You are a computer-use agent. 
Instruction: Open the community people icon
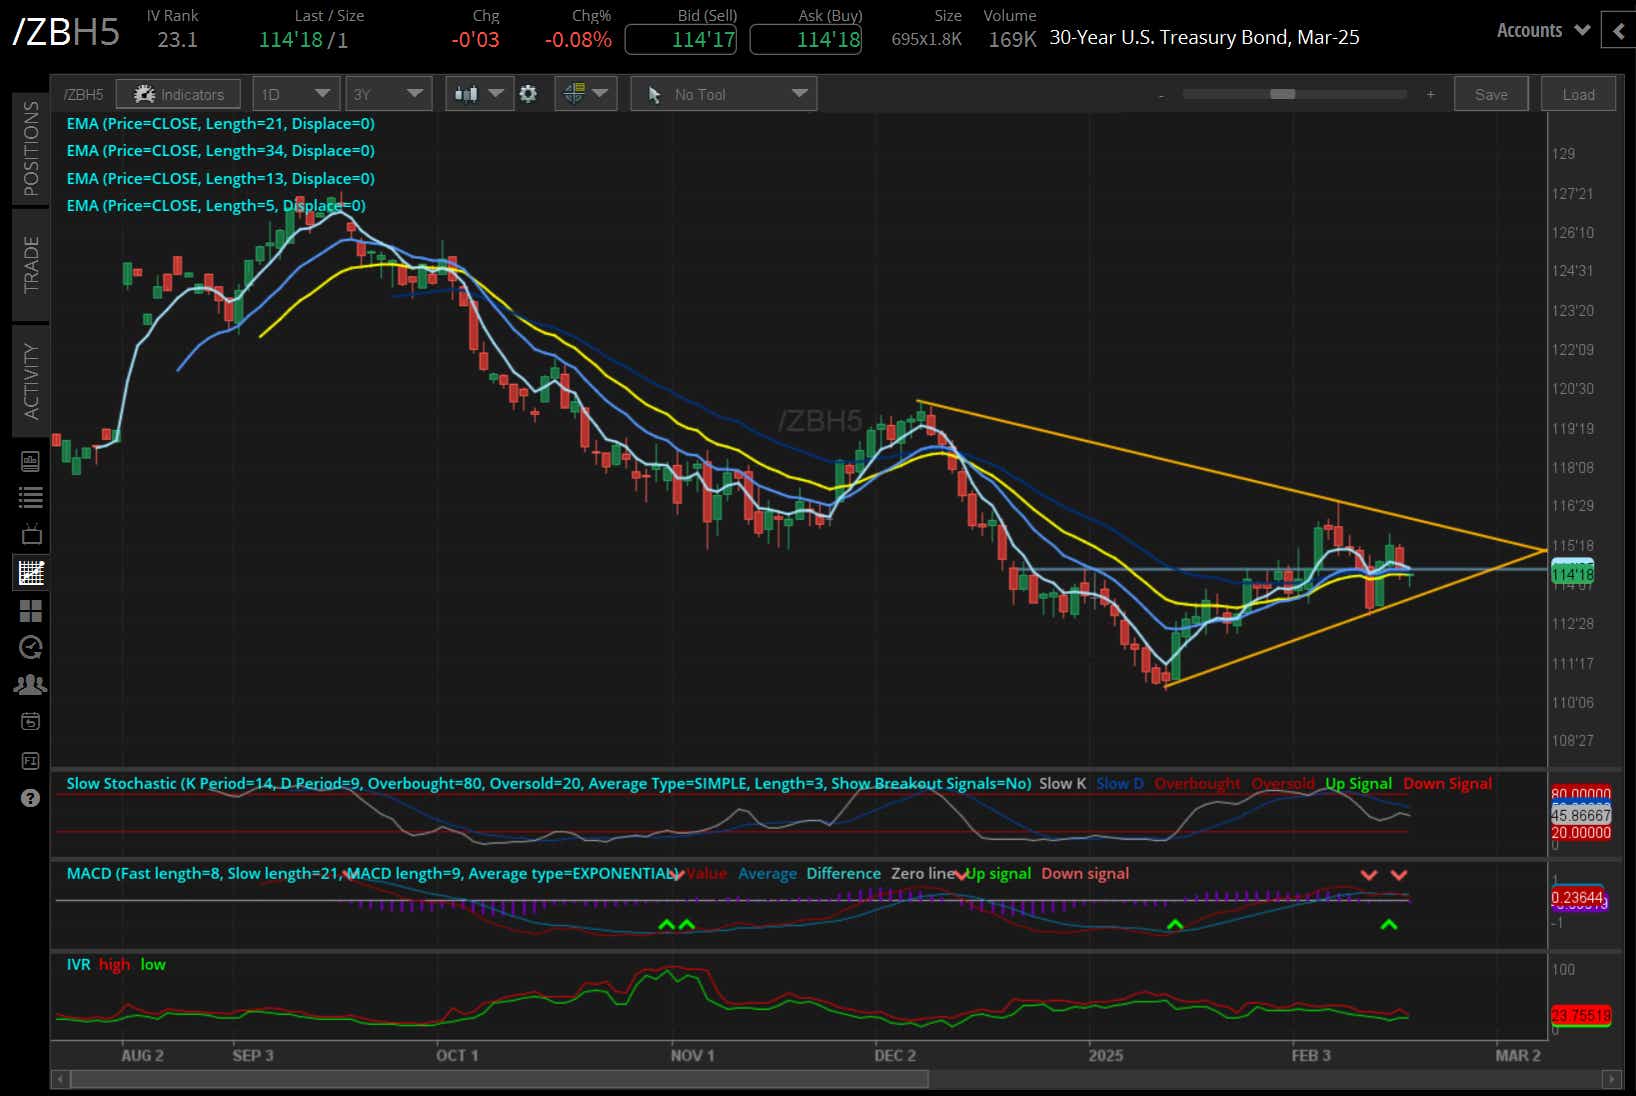(x=30, y=685)
